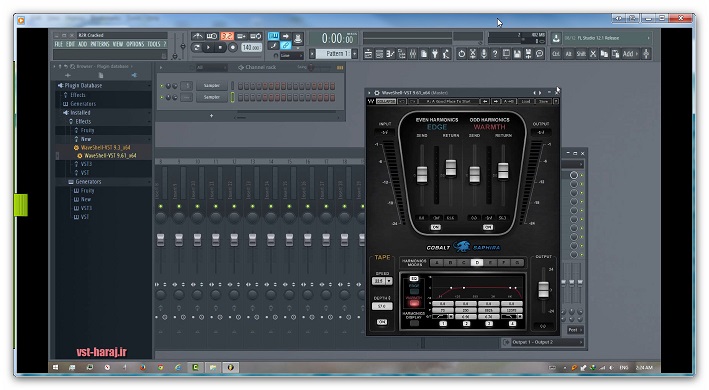Screen dimensions: 709x390
Task: Click the transport Stop button
Action: point(220,47)
